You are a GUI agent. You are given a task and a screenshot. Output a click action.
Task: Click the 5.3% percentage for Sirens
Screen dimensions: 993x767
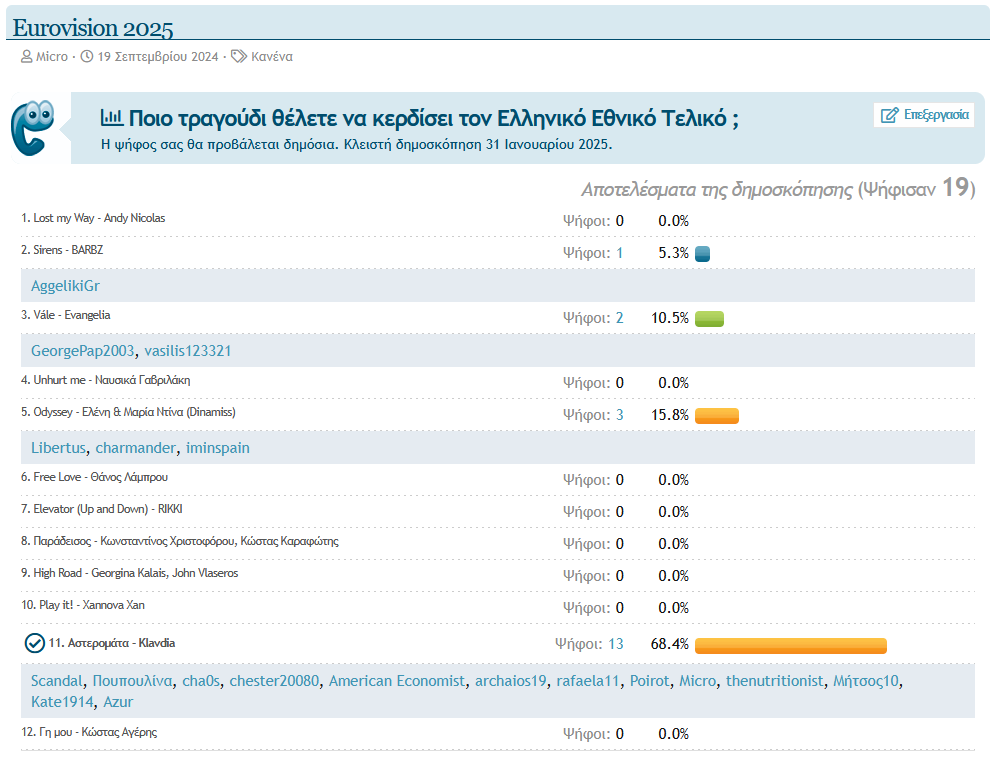(674, 253)
